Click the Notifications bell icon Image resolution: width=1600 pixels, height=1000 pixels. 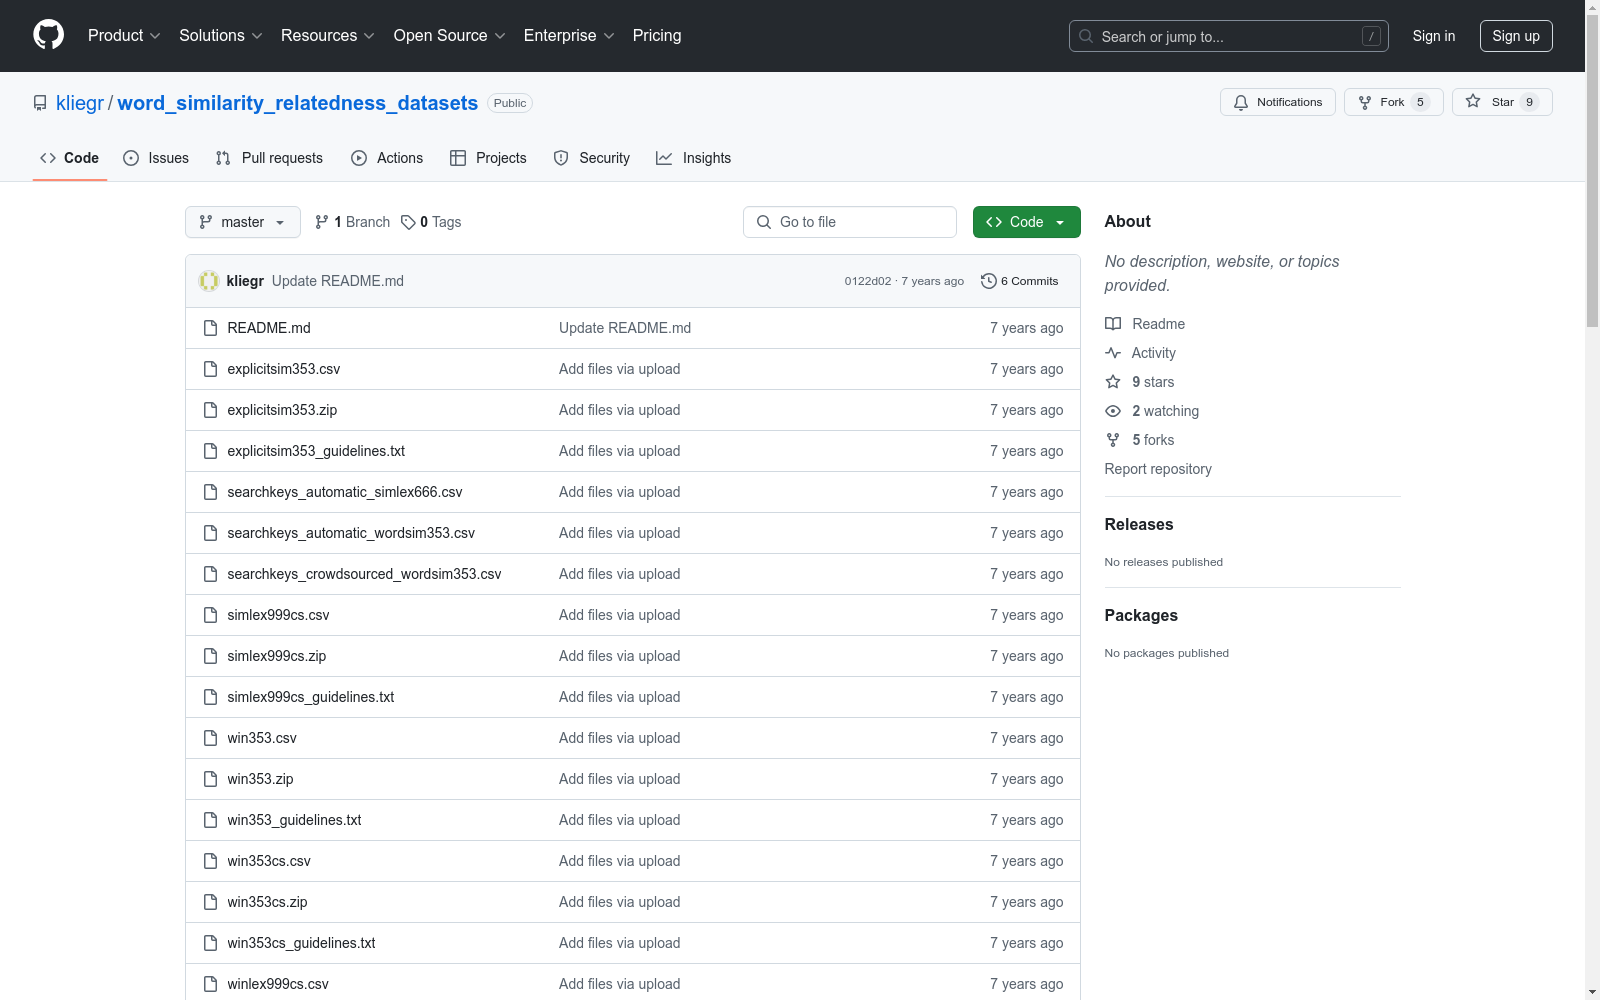pyautogui.click(x=1241, y=102)
